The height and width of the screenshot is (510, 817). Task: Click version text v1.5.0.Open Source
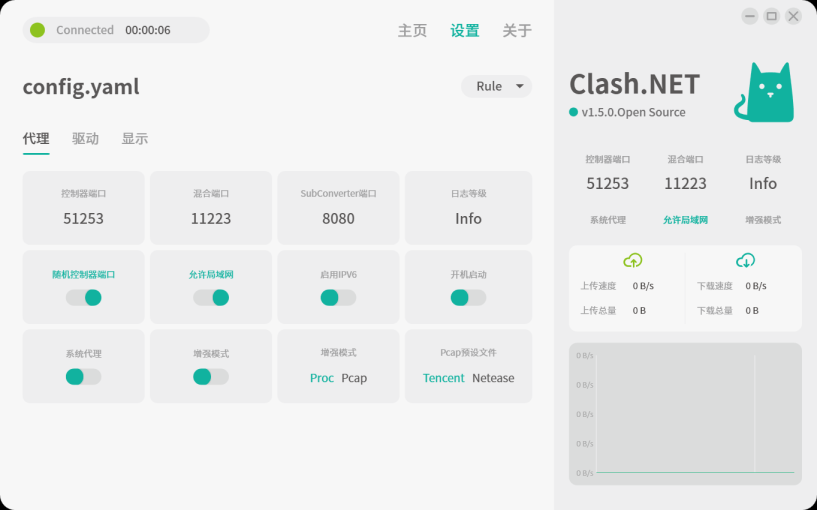(x=634, y=112)
